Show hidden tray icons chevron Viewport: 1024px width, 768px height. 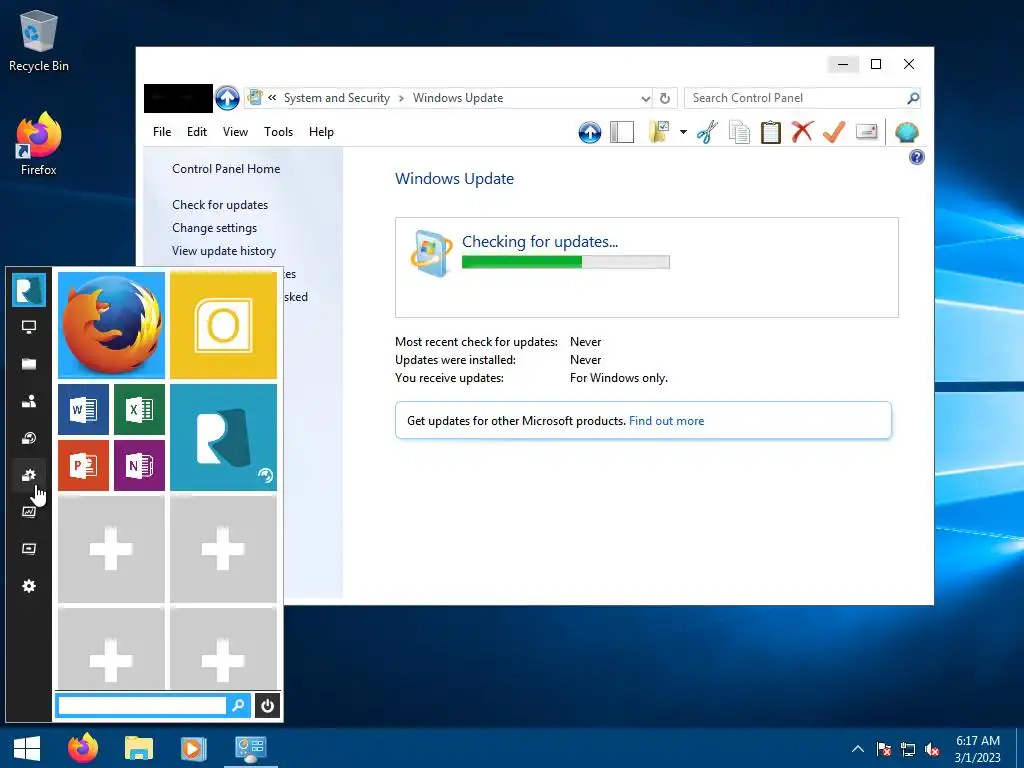coord(858,749)
